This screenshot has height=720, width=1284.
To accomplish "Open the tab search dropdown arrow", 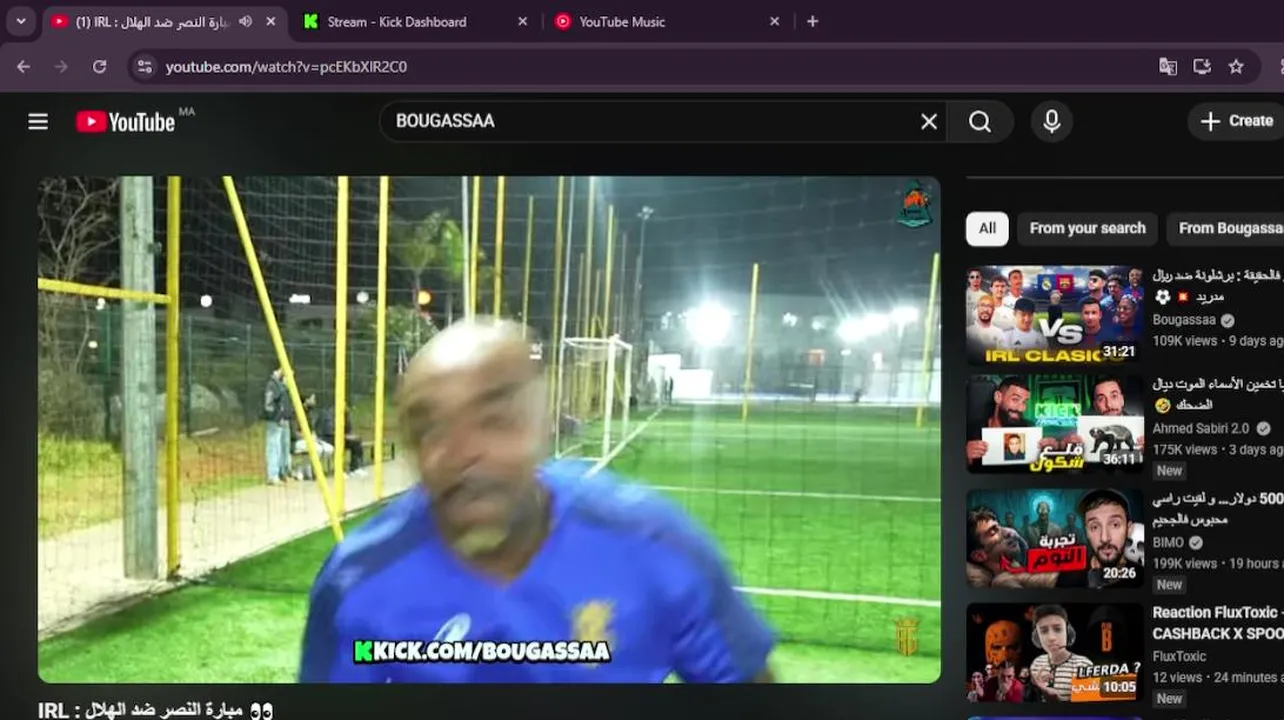I will coord(21,21).
